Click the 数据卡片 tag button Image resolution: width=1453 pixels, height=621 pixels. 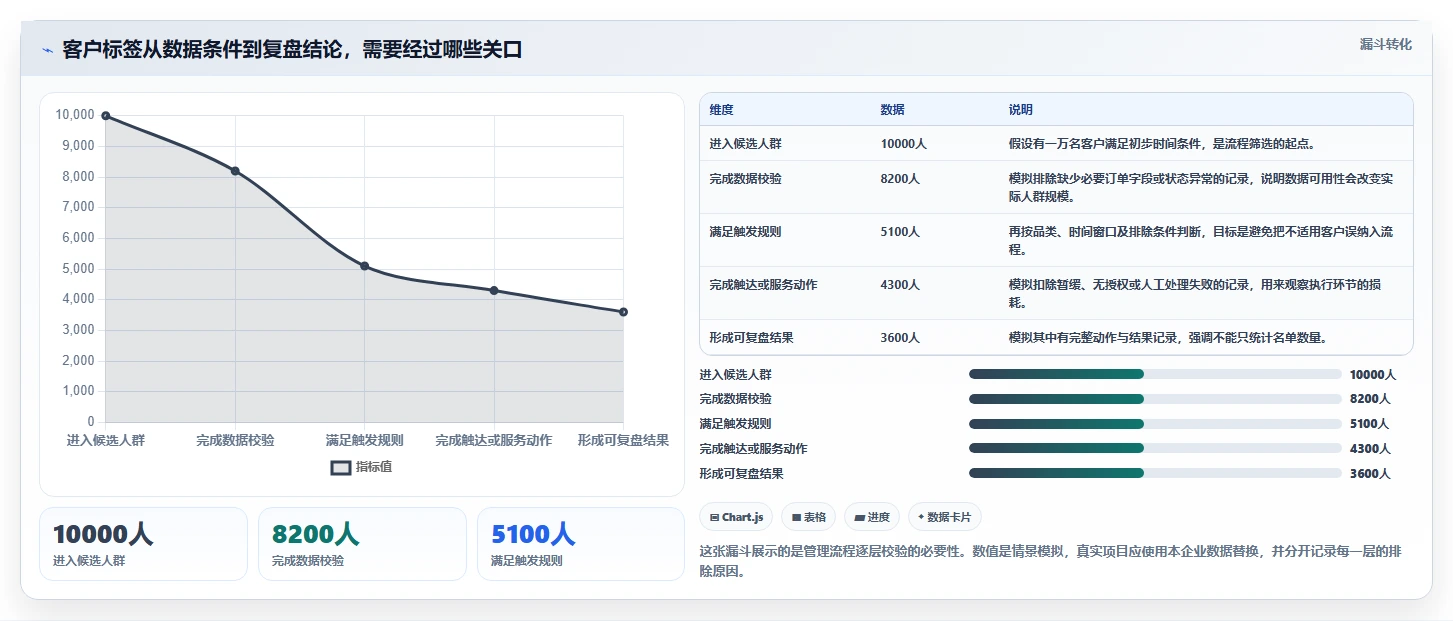(x=945, y=517)
